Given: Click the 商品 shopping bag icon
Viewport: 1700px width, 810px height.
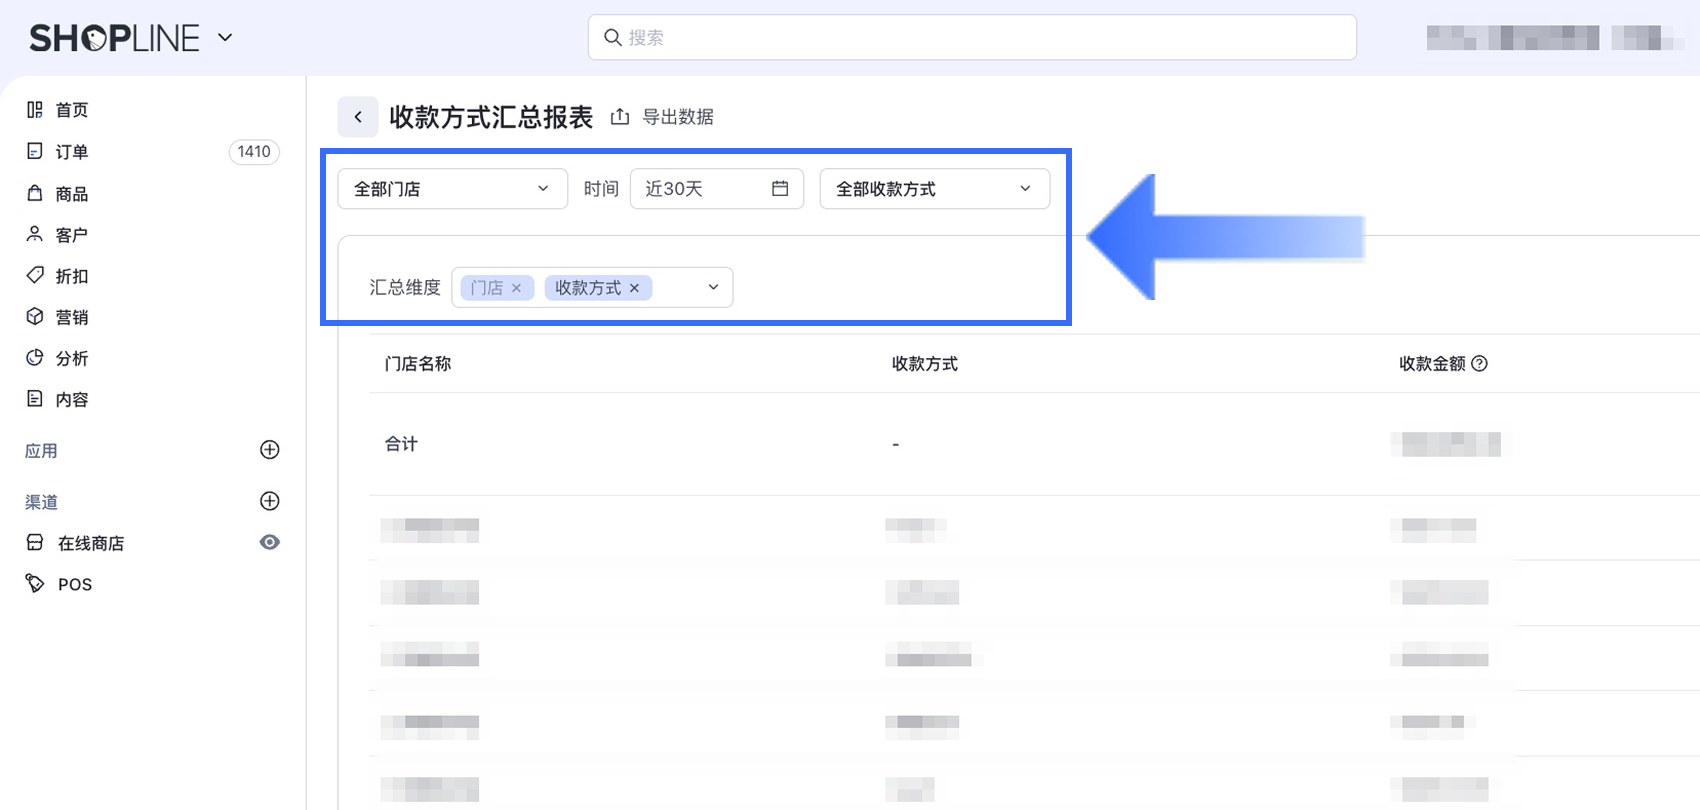Looking at the screenshot, I should coord(35,193).
